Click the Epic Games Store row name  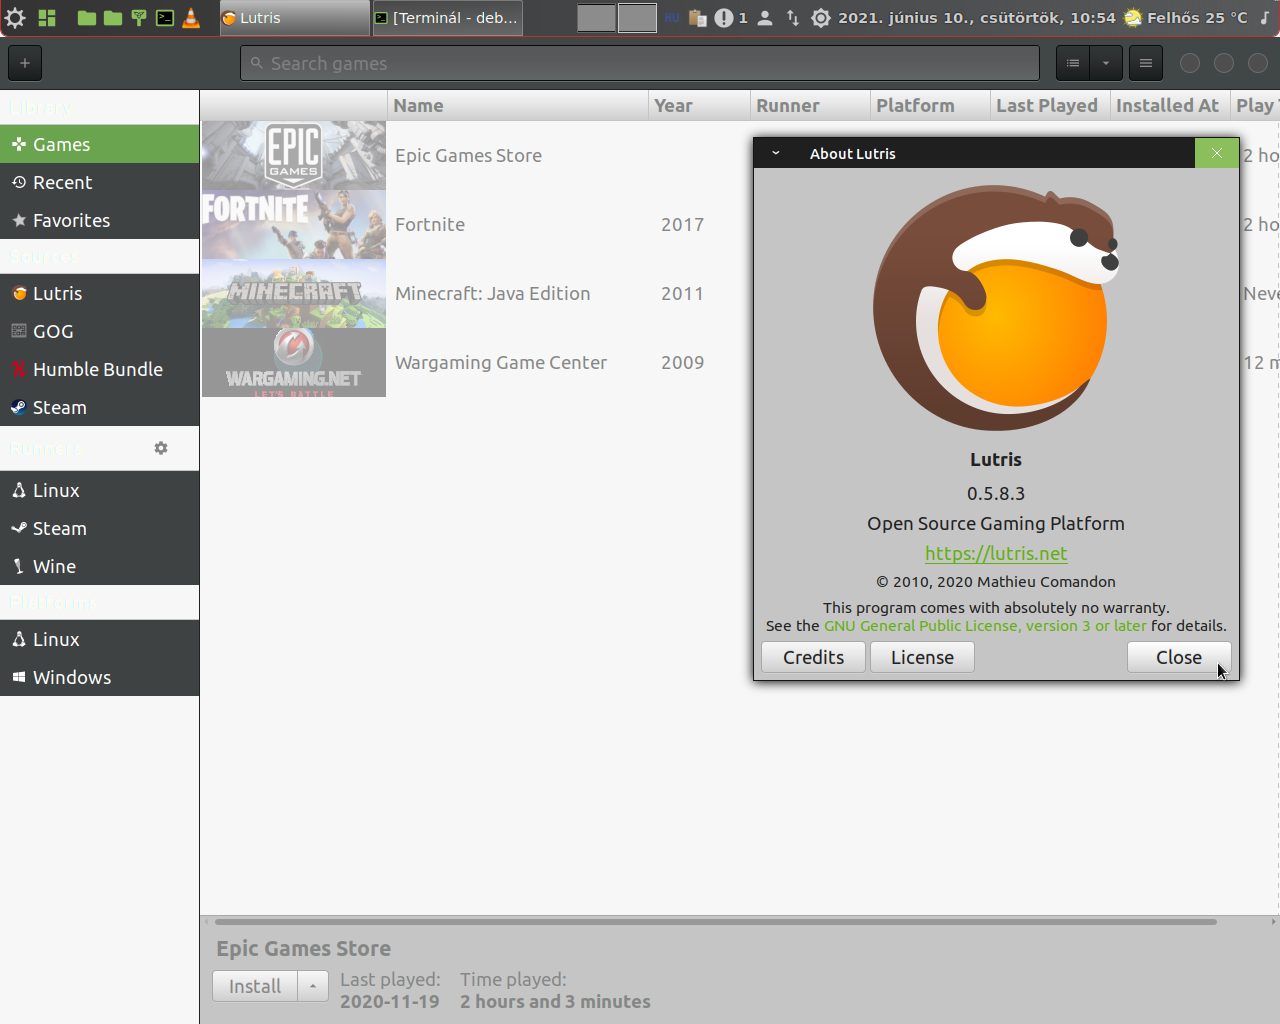tap(468, 155)
